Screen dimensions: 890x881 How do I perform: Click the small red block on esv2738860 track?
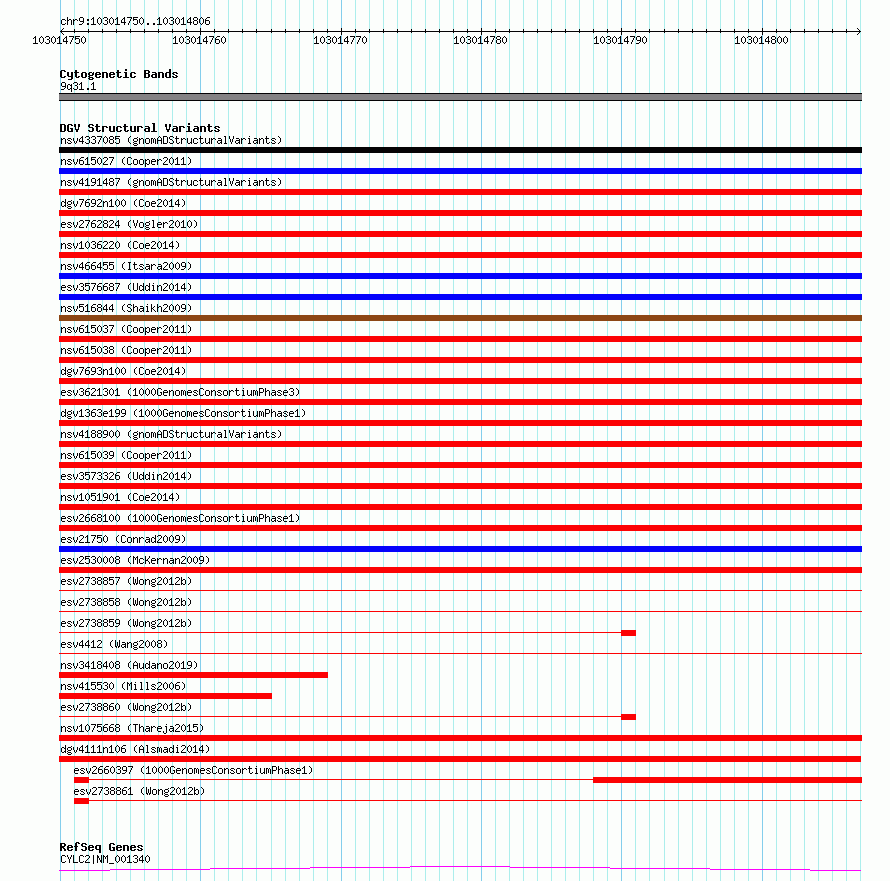[x=628, y=717]
